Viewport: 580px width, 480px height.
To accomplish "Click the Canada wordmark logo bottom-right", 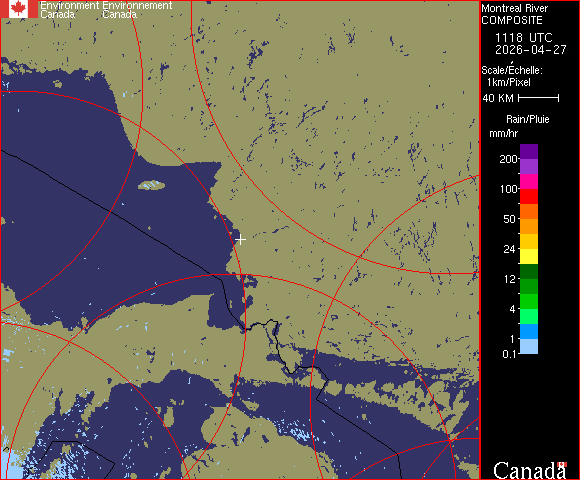I will (530, 470).
